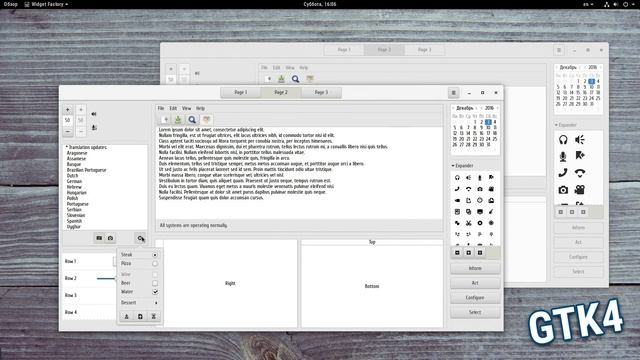Click the large headphones icon in the background window

tap(563, 140)
